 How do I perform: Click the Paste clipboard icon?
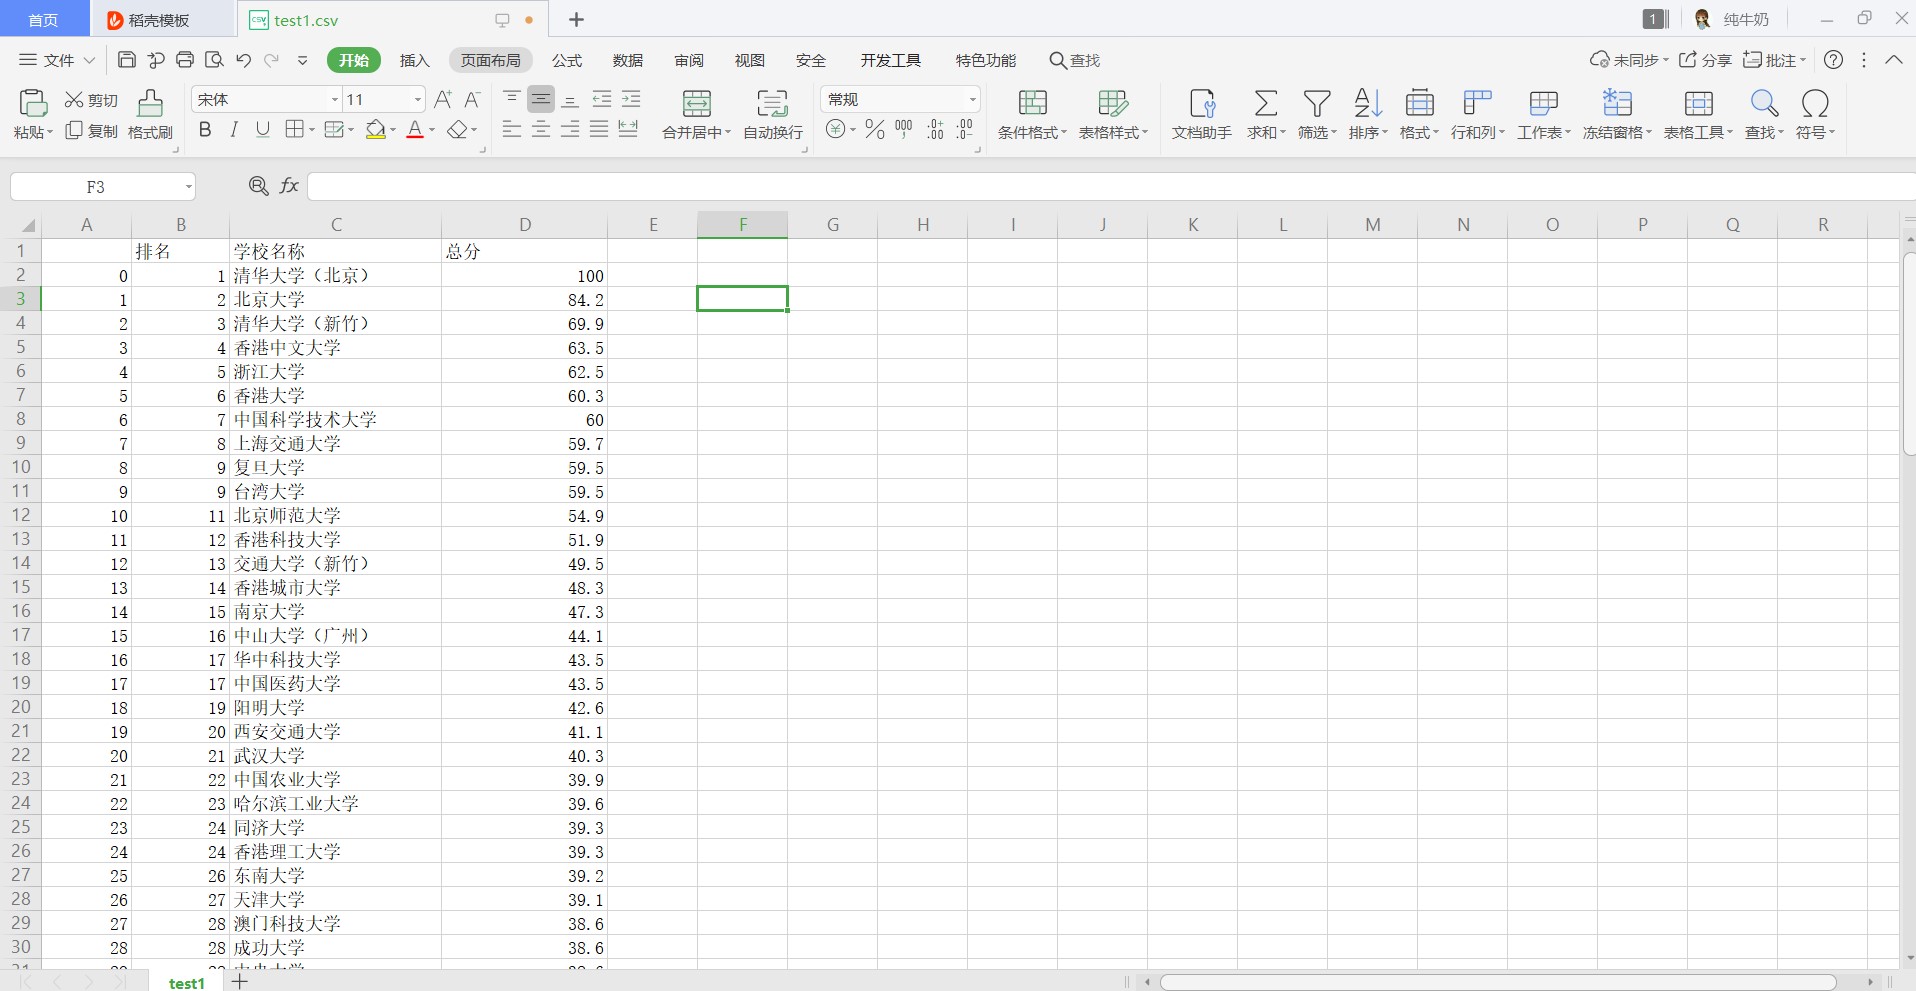(x=32, y=103)
